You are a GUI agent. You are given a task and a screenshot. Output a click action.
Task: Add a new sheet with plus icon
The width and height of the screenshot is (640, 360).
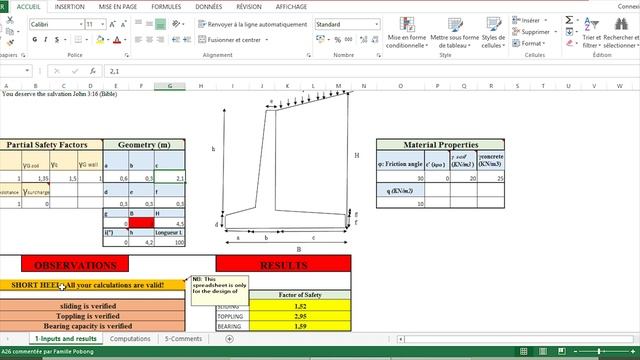pyautogui.click(x=229, y=339)
